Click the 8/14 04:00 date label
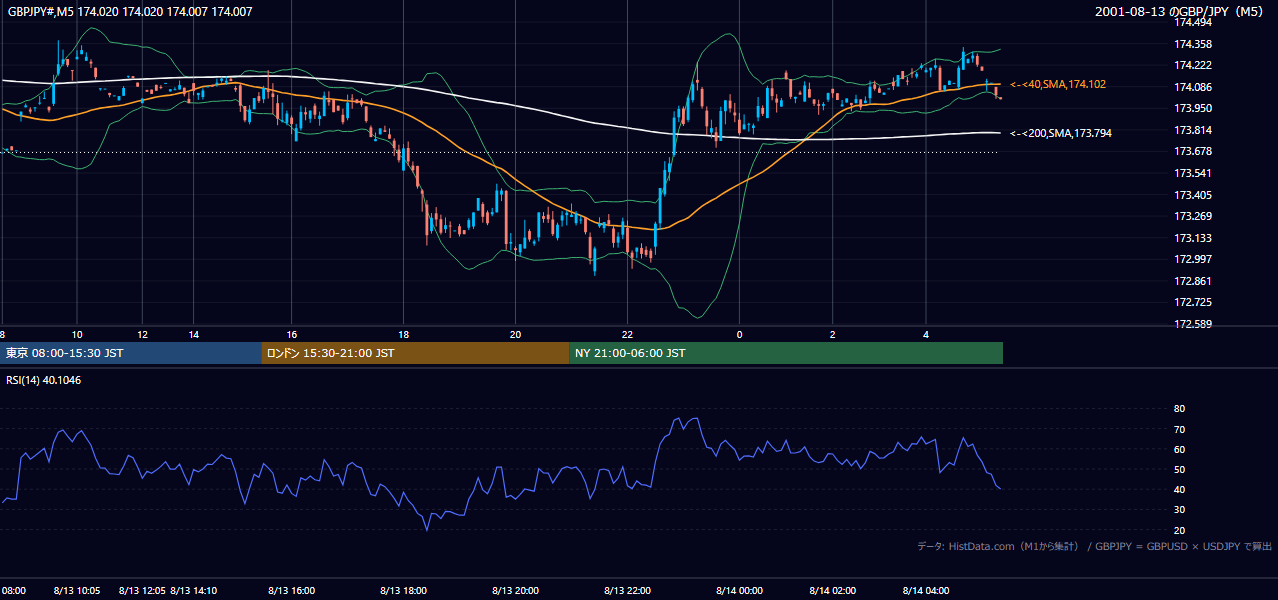1278x600 pixels. (x=926, y=591)
